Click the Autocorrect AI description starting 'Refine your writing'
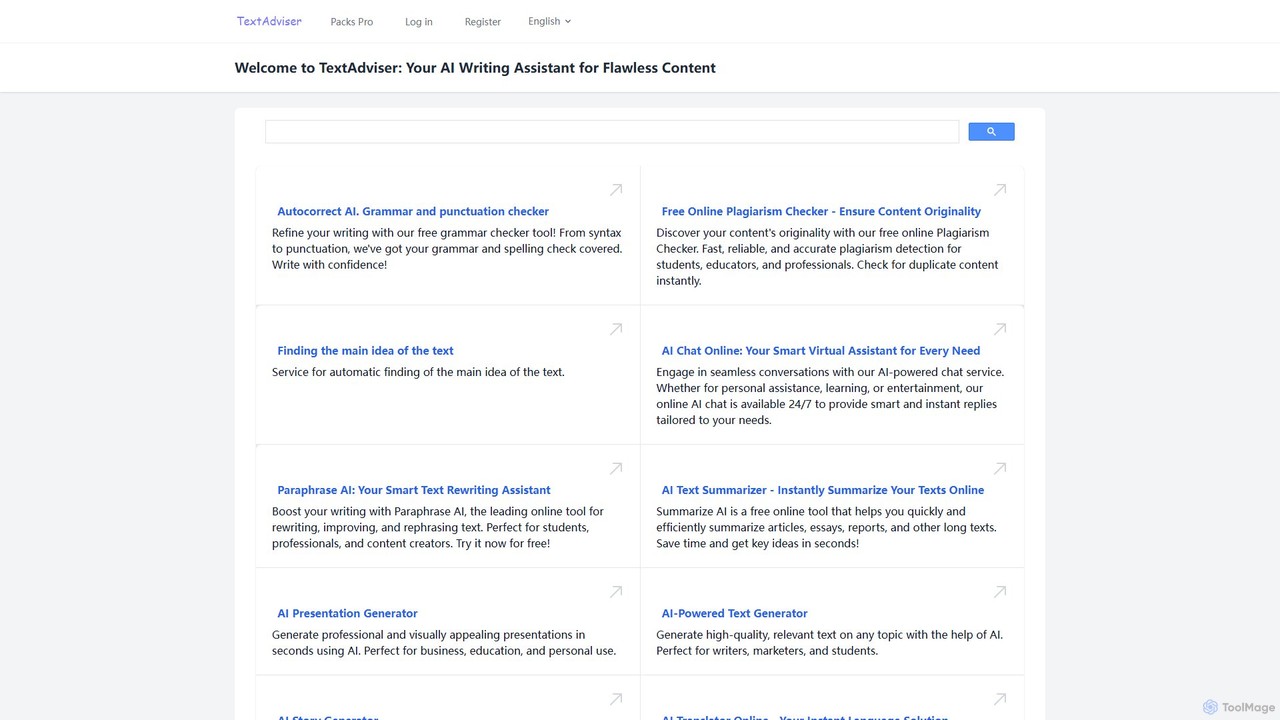The height and width of the screenshot is (720, 1280). point(447,249)
